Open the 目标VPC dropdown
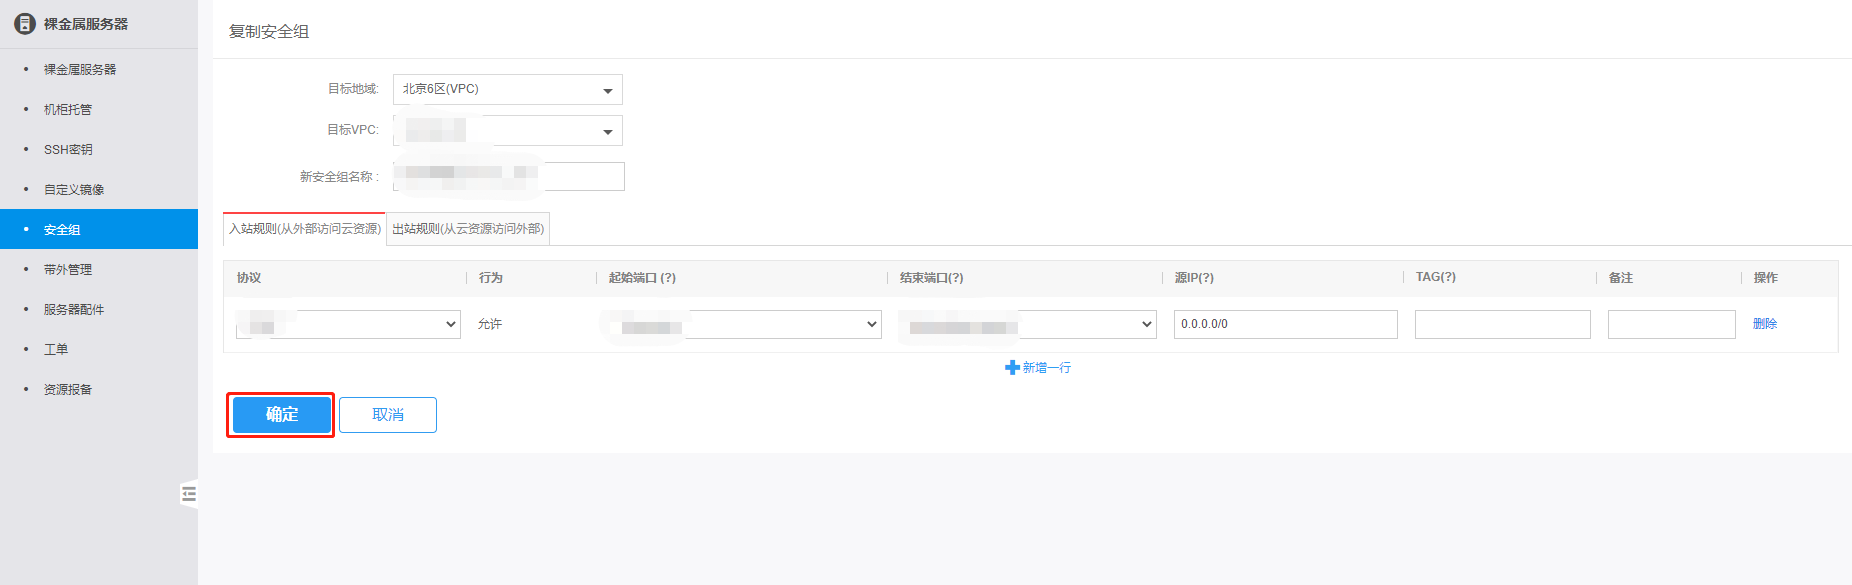This screenshot has height=585, width=1852. tap(508, 130)
